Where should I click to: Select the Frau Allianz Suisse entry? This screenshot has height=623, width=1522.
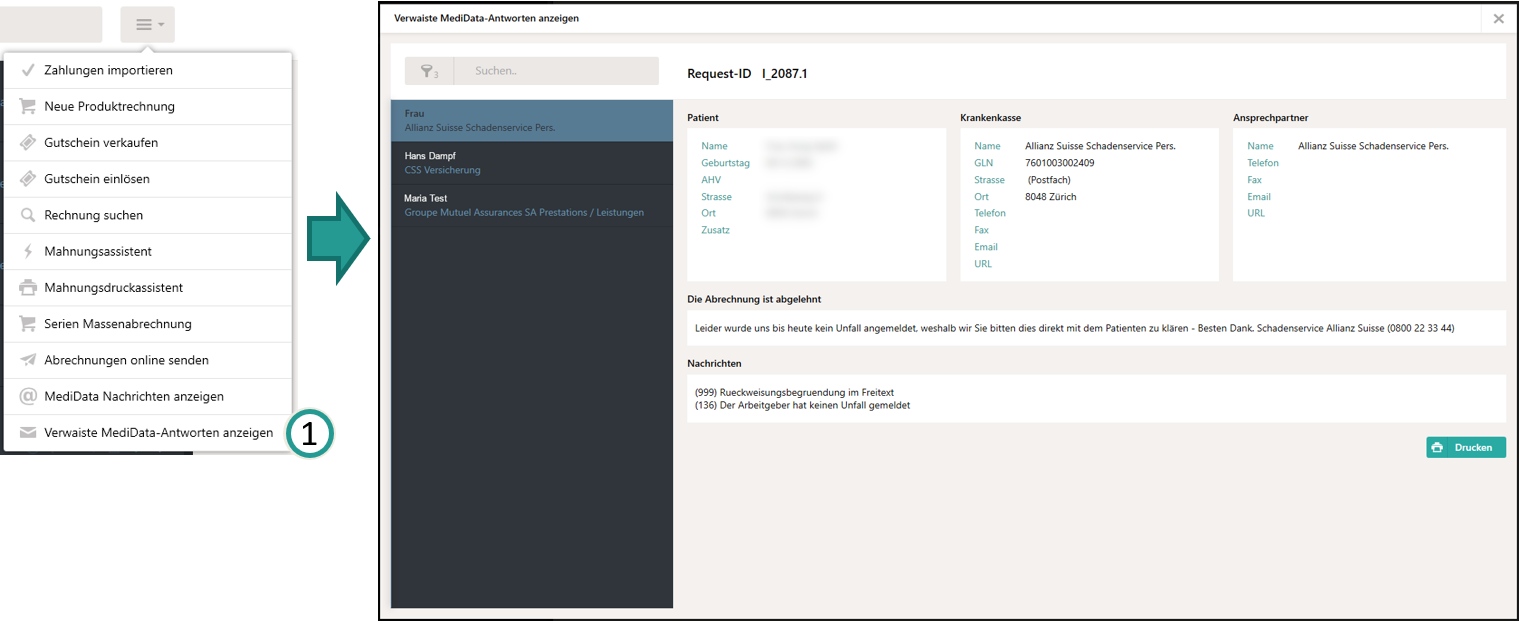[531, 120]
